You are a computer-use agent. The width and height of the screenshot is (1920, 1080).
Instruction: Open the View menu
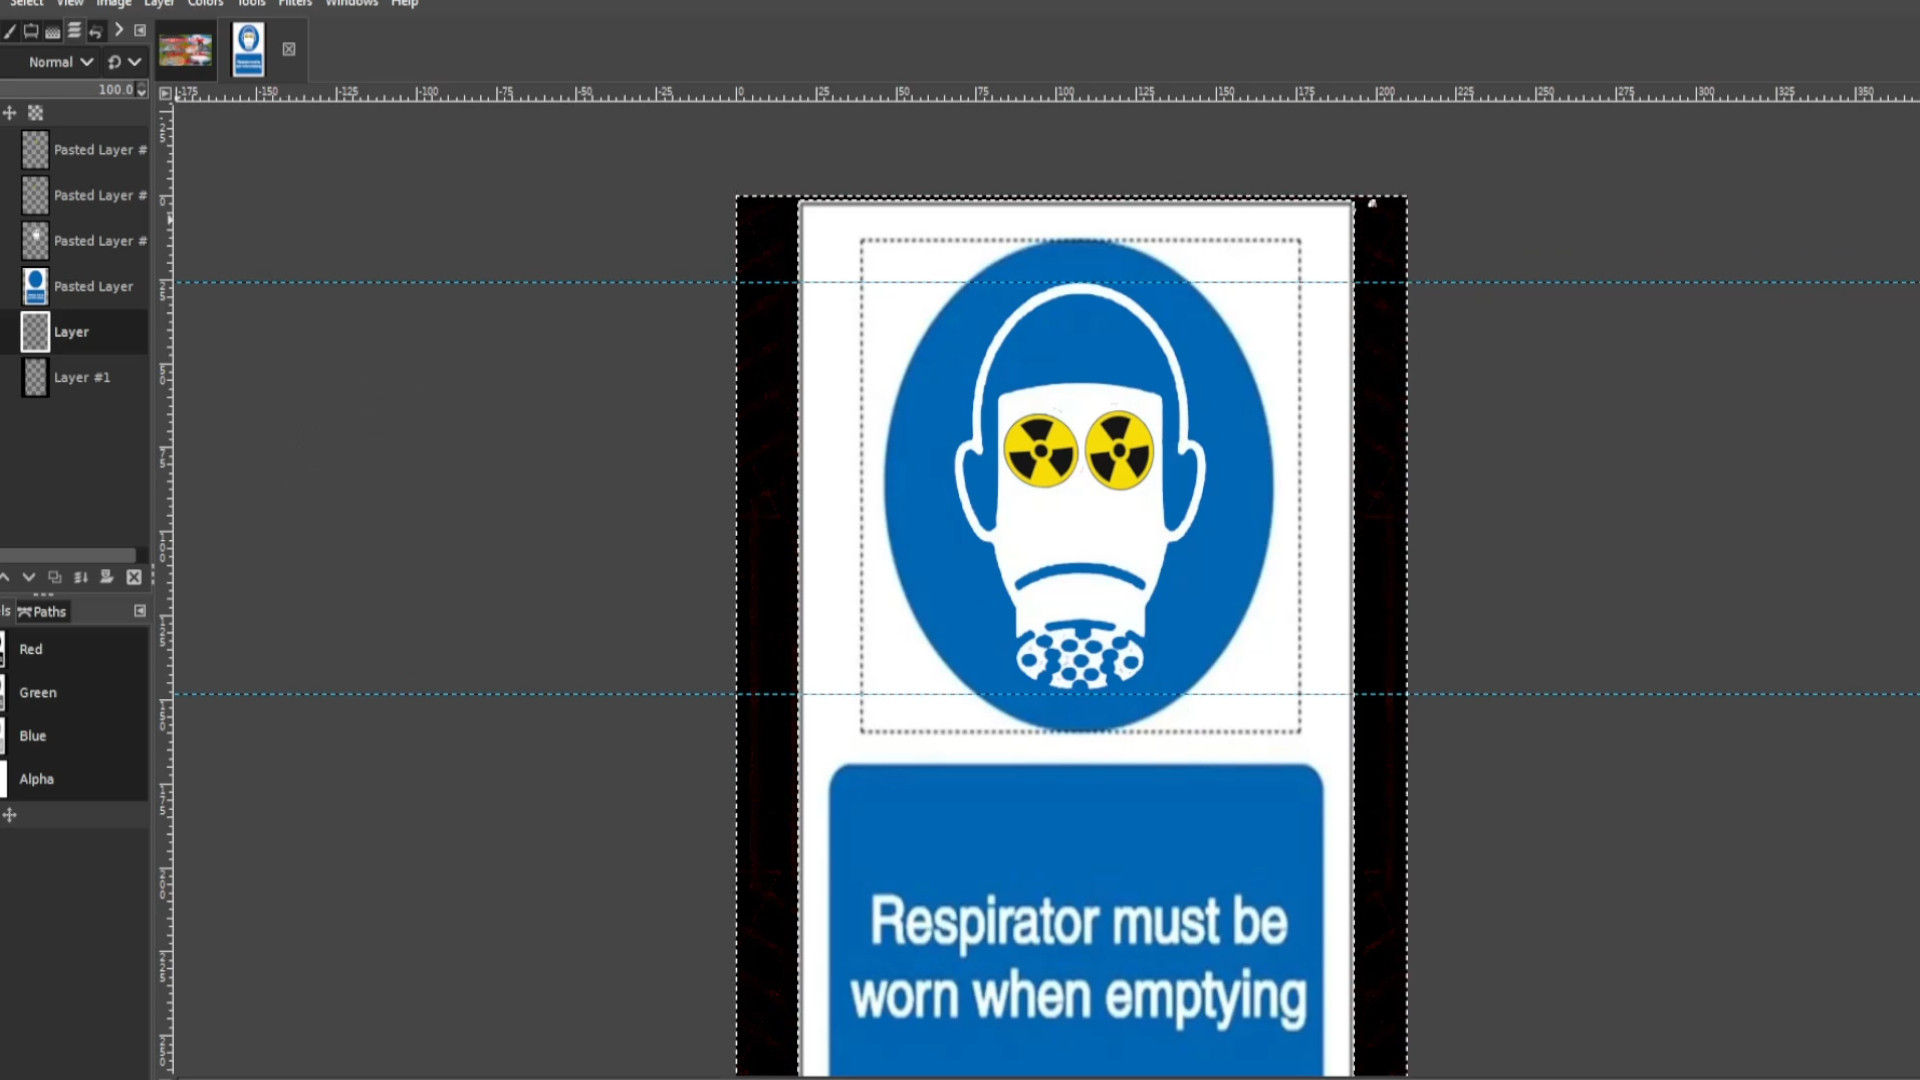tap(70, 3)
